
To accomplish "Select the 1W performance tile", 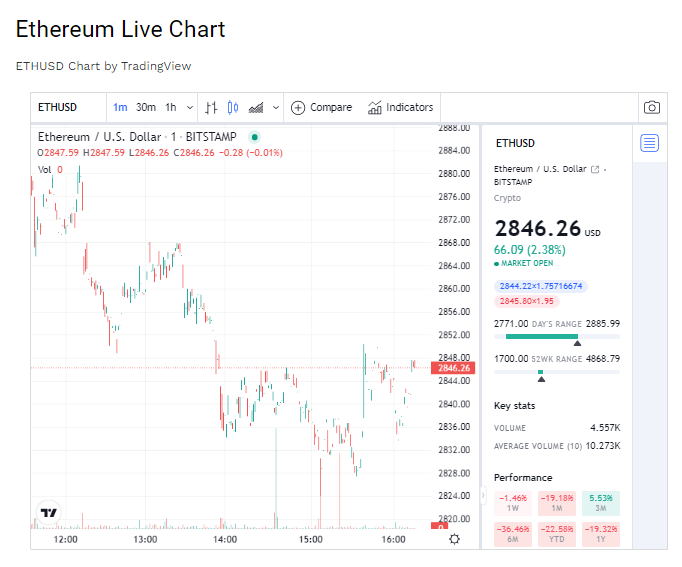I will click(513, 503).
